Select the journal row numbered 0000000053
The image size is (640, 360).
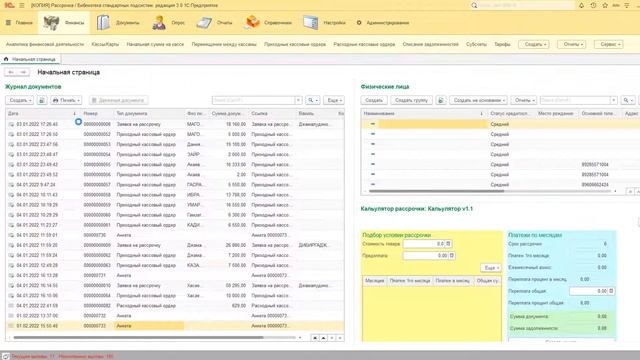coord(175,144)
